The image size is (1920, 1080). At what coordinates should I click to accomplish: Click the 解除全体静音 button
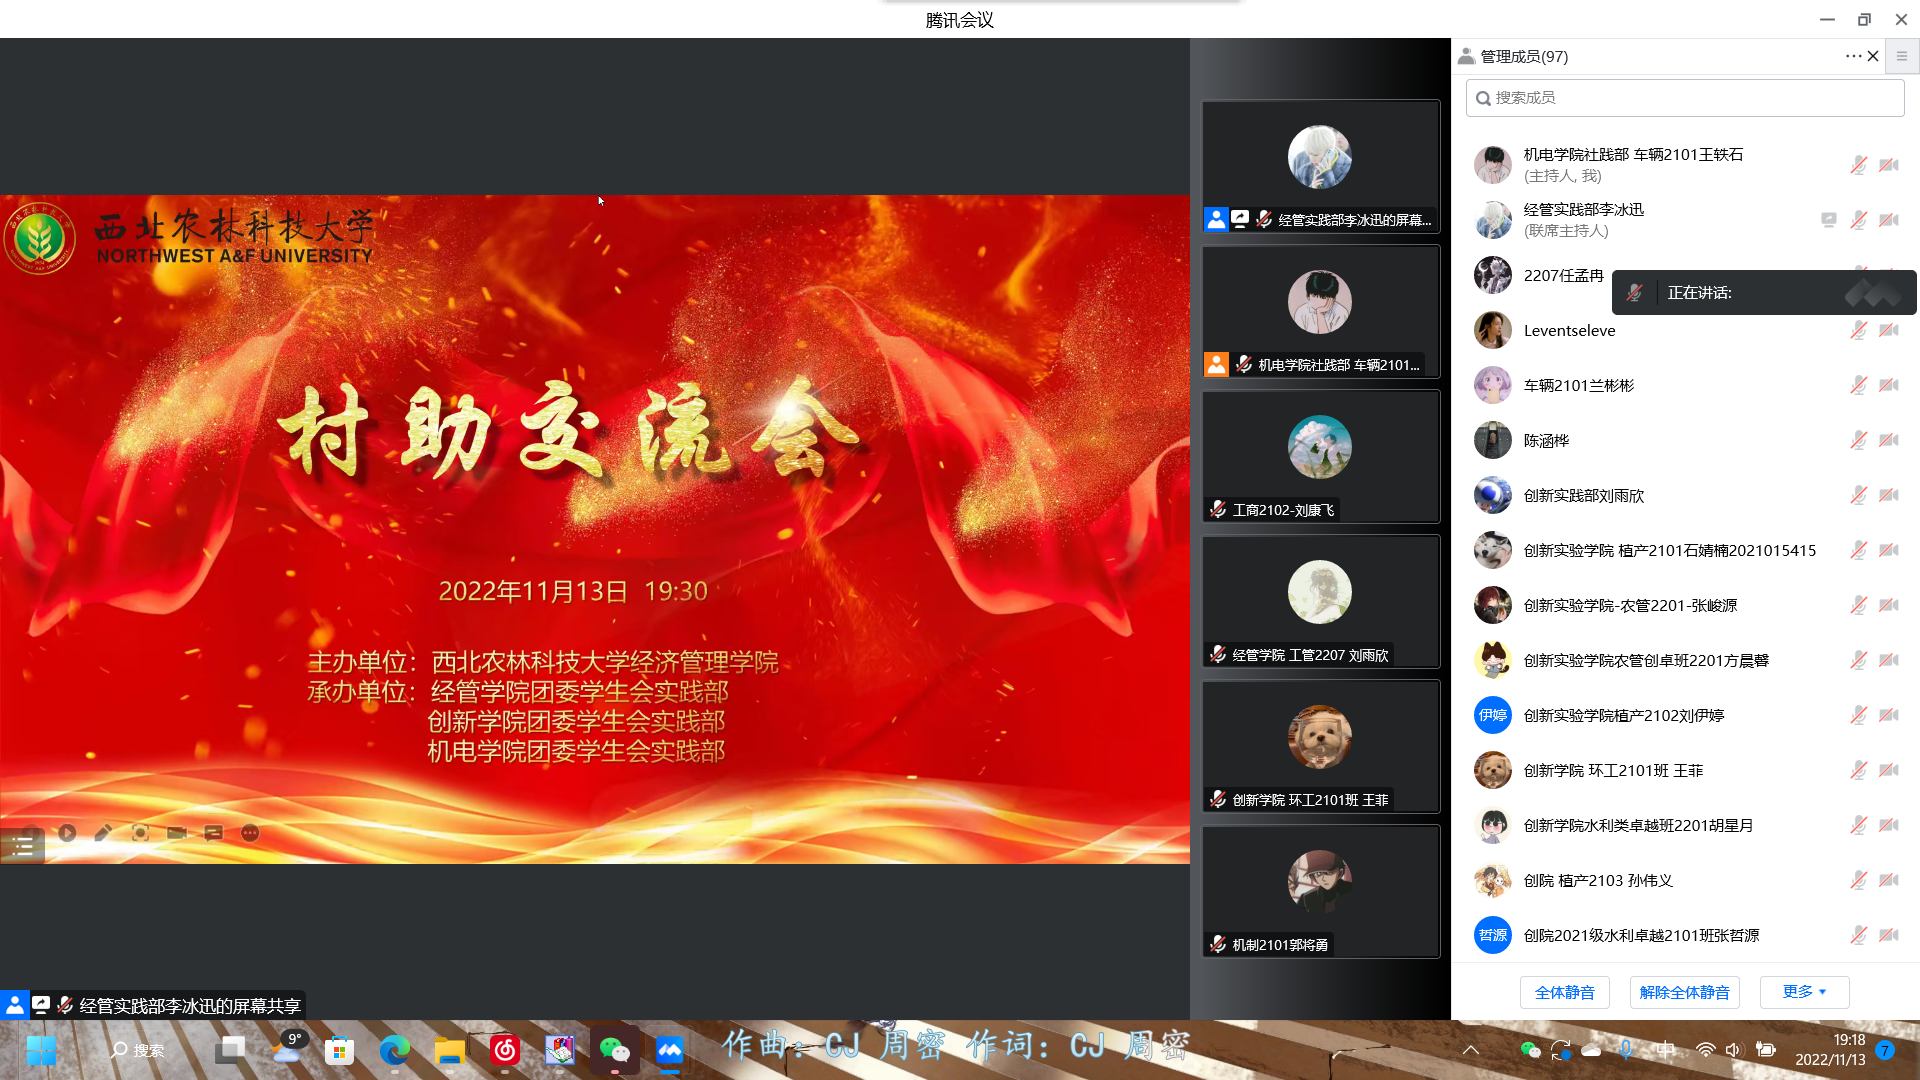[x=1684, y=992]
